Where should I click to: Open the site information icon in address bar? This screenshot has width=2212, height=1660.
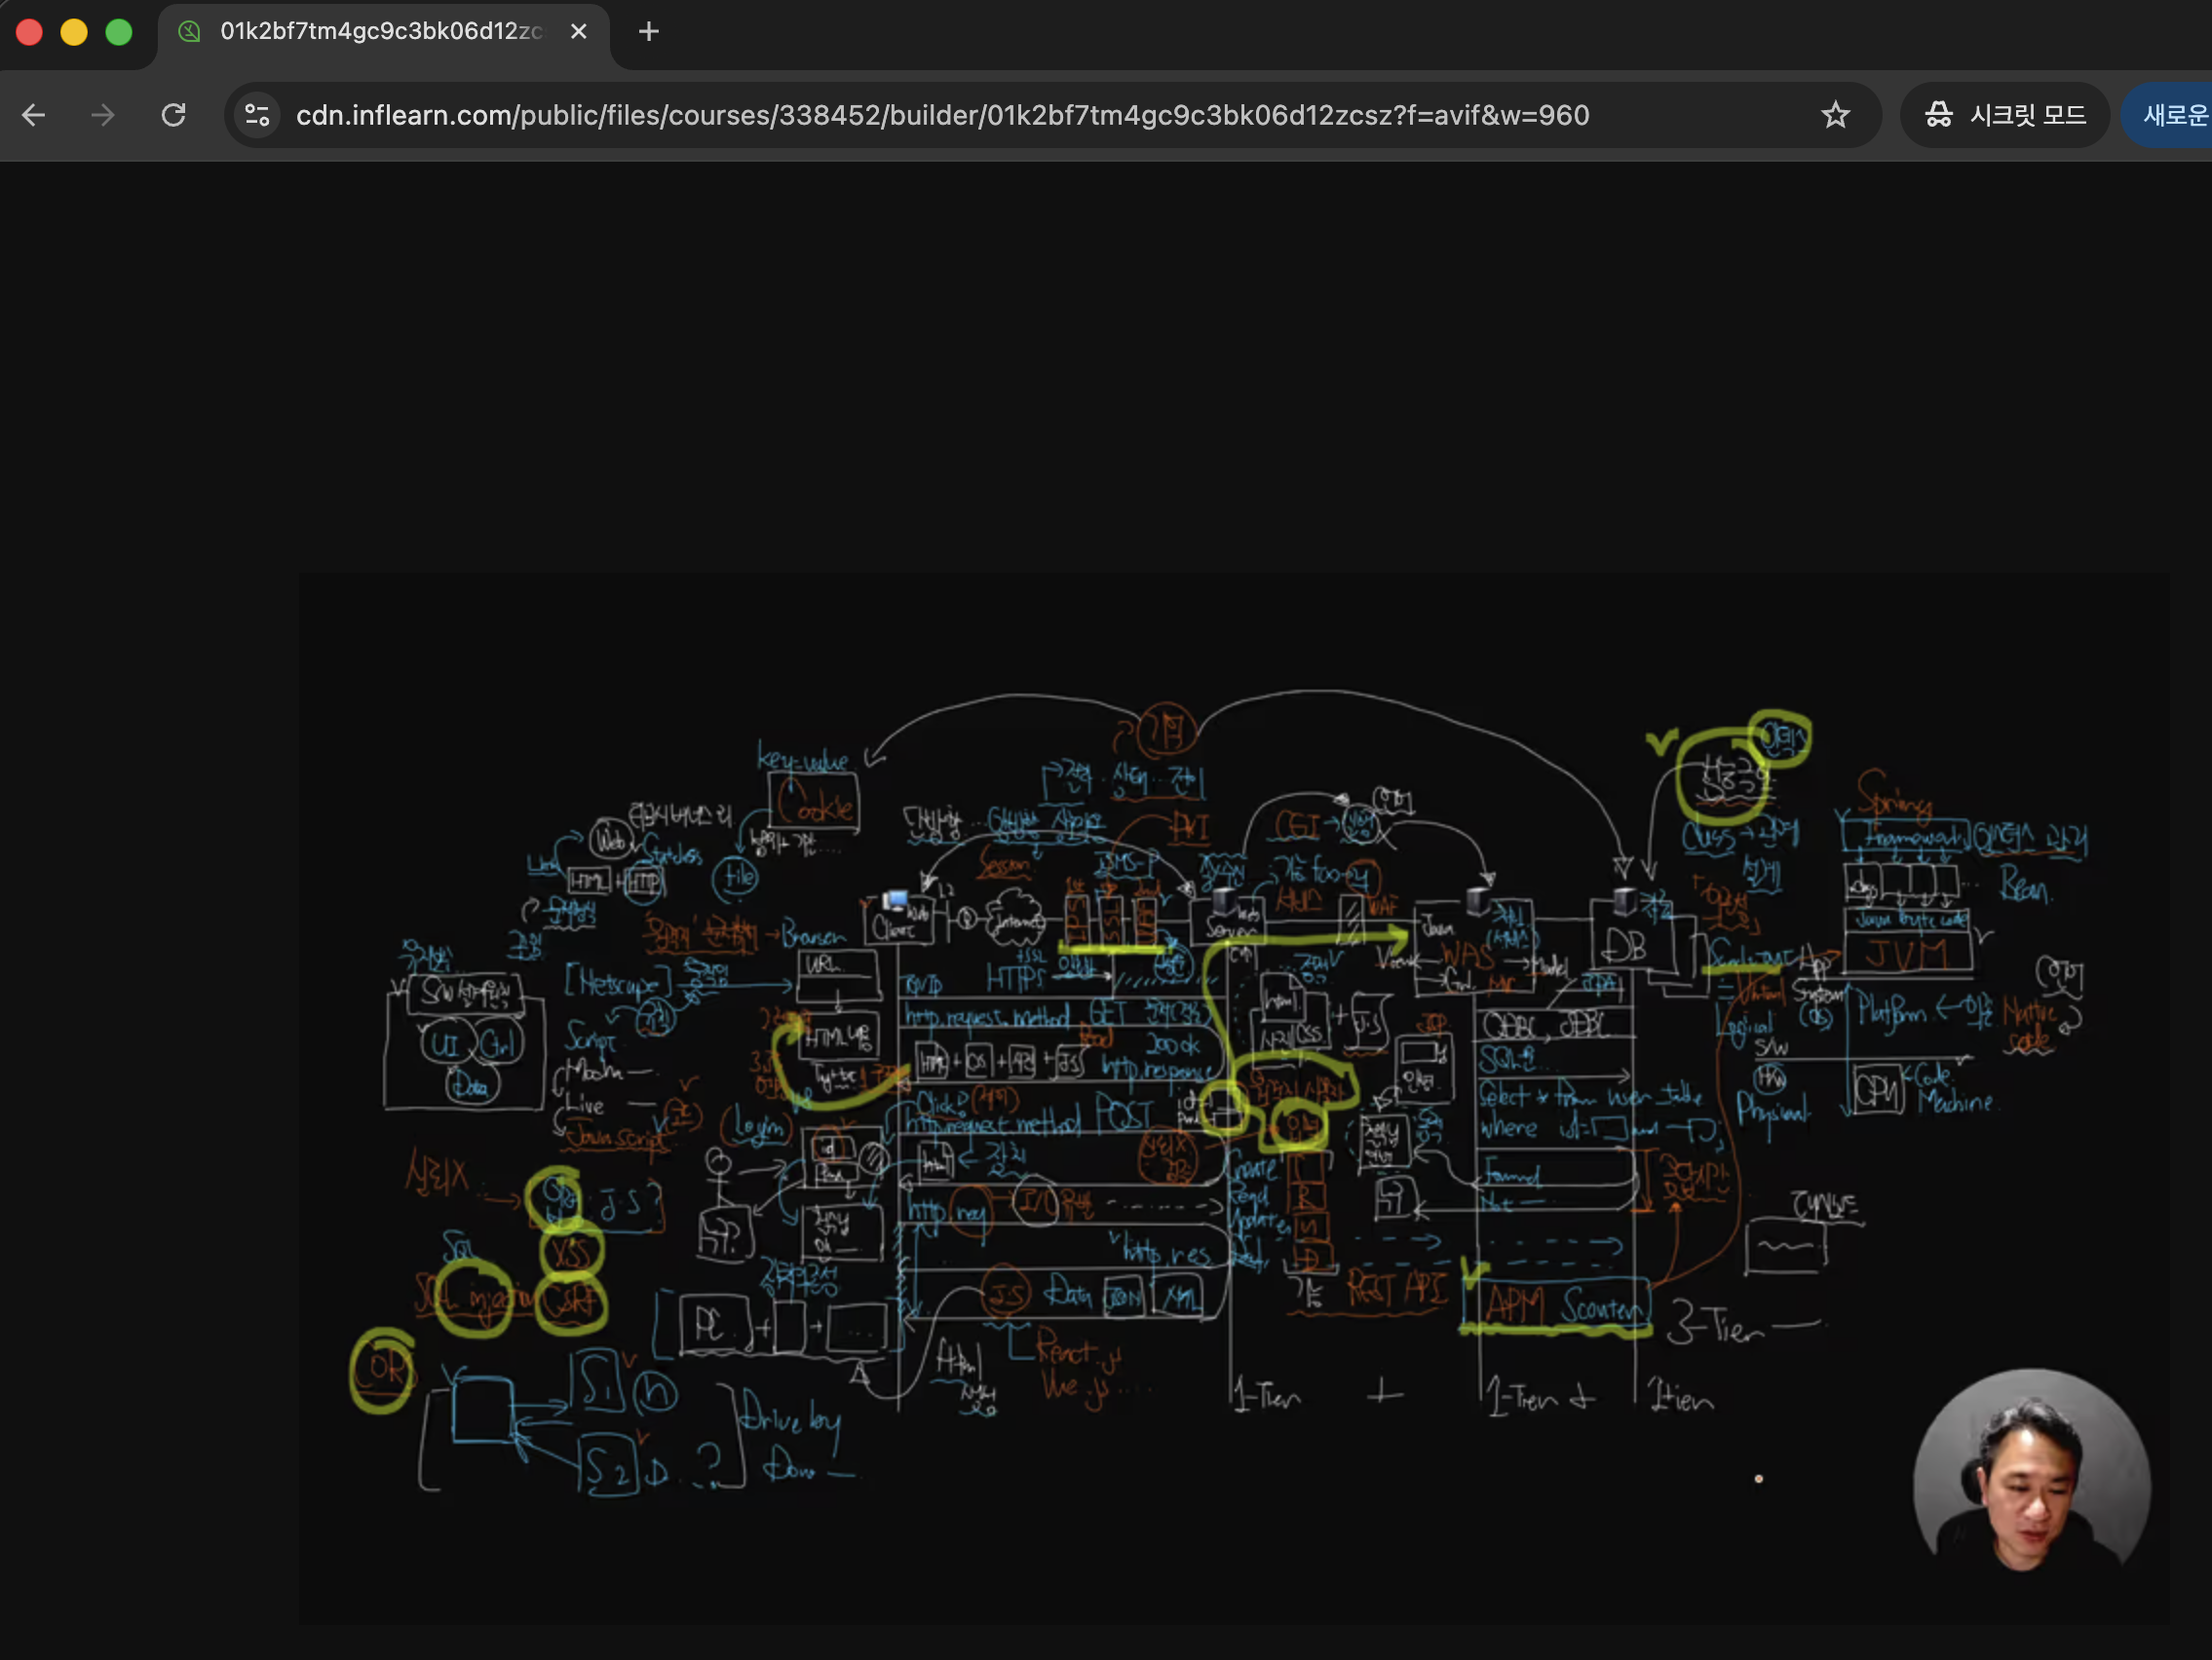(x=258, y=115)
